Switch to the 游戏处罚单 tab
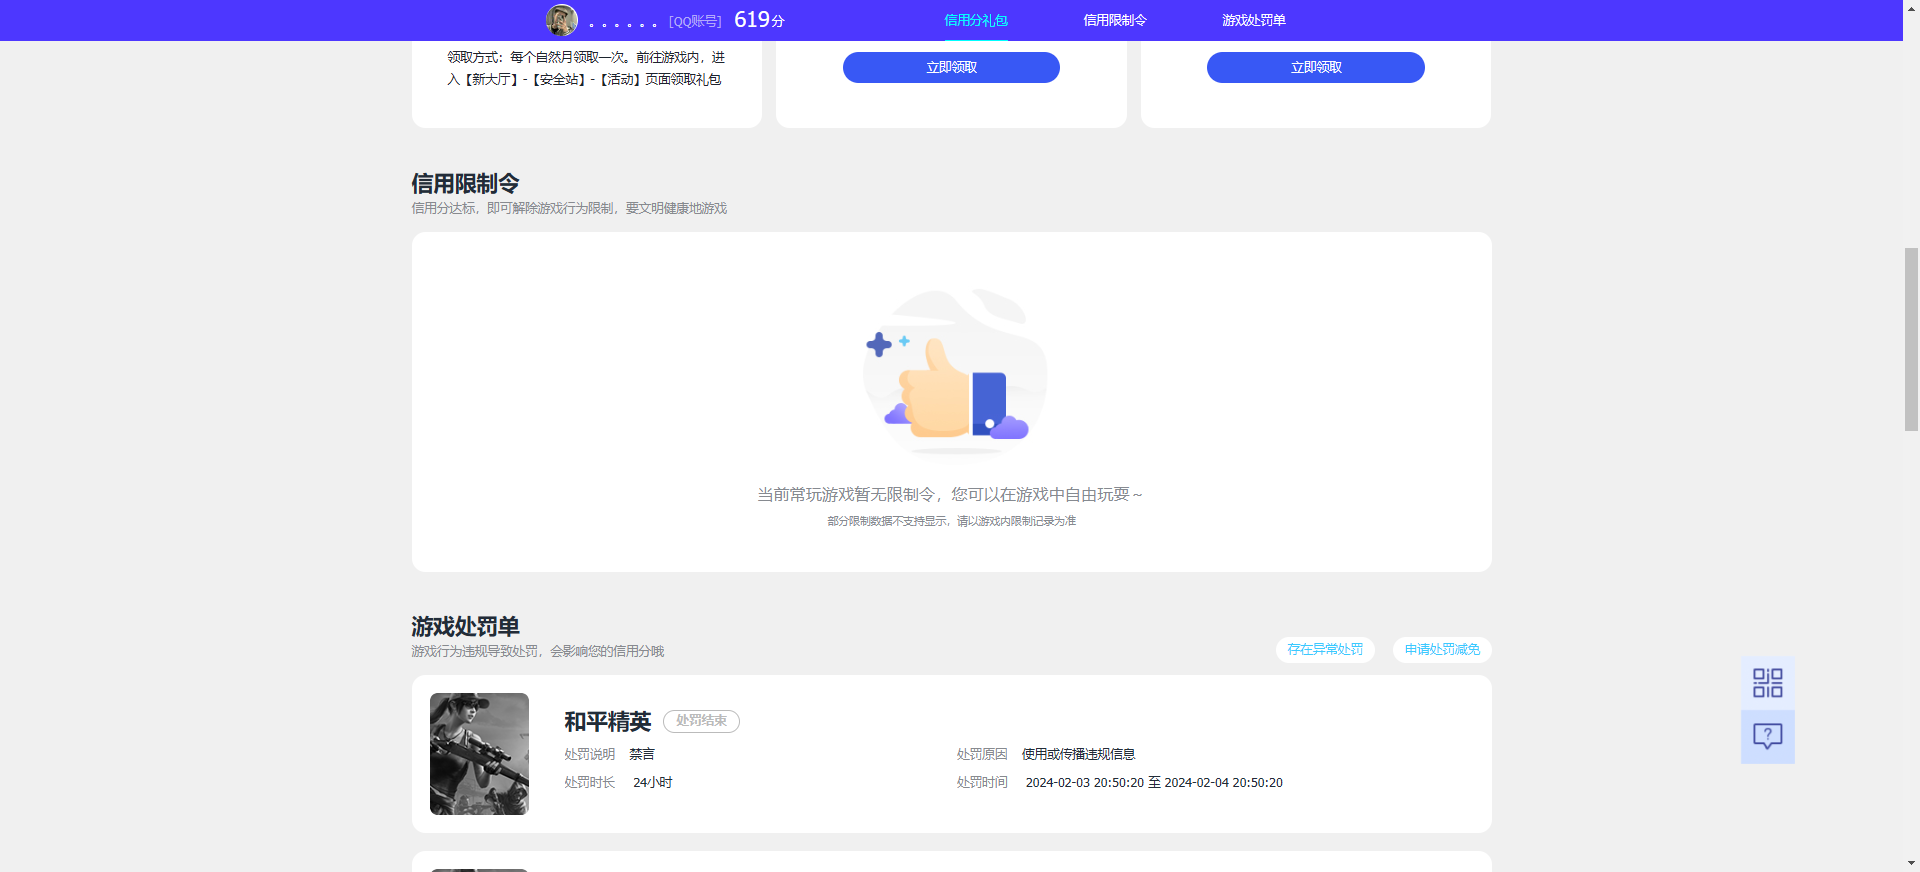The height and width of the screenshot is (872, 1920). tap(1254, 20)
